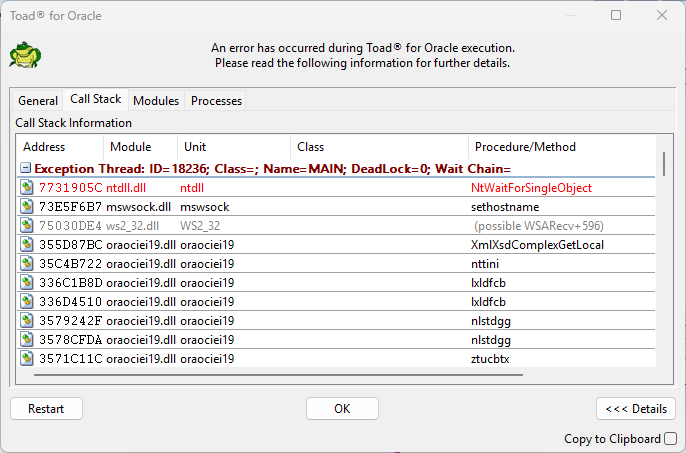The image size is (686, 453).
Task: Click the row icon for address 3579242F
Action: click(x=27, y=320)
